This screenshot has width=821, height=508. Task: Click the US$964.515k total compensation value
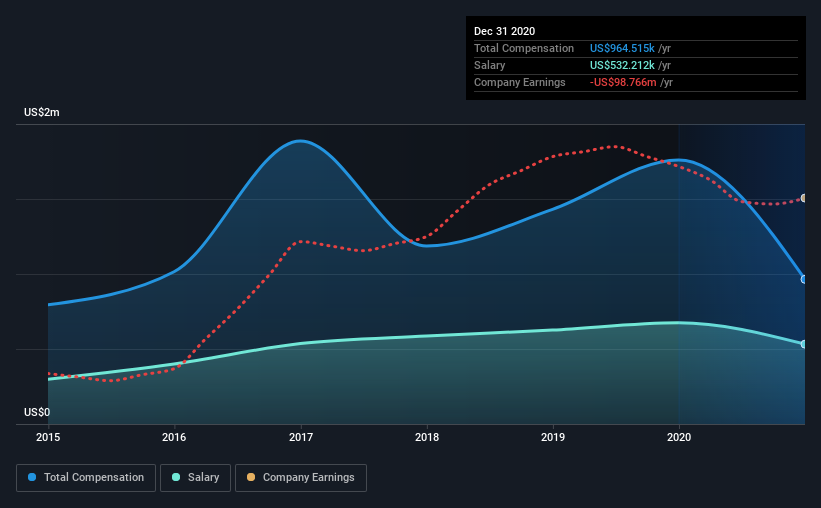622,48
